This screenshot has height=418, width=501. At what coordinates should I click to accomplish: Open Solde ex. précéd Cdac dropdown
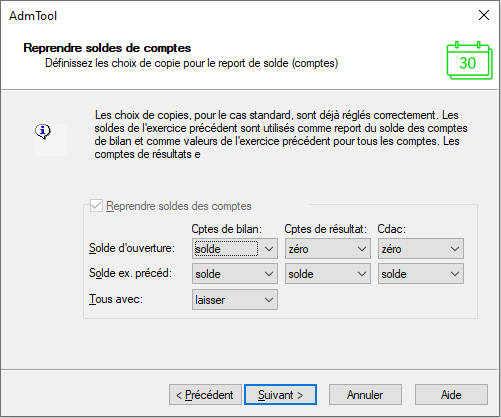coord(421,274)
